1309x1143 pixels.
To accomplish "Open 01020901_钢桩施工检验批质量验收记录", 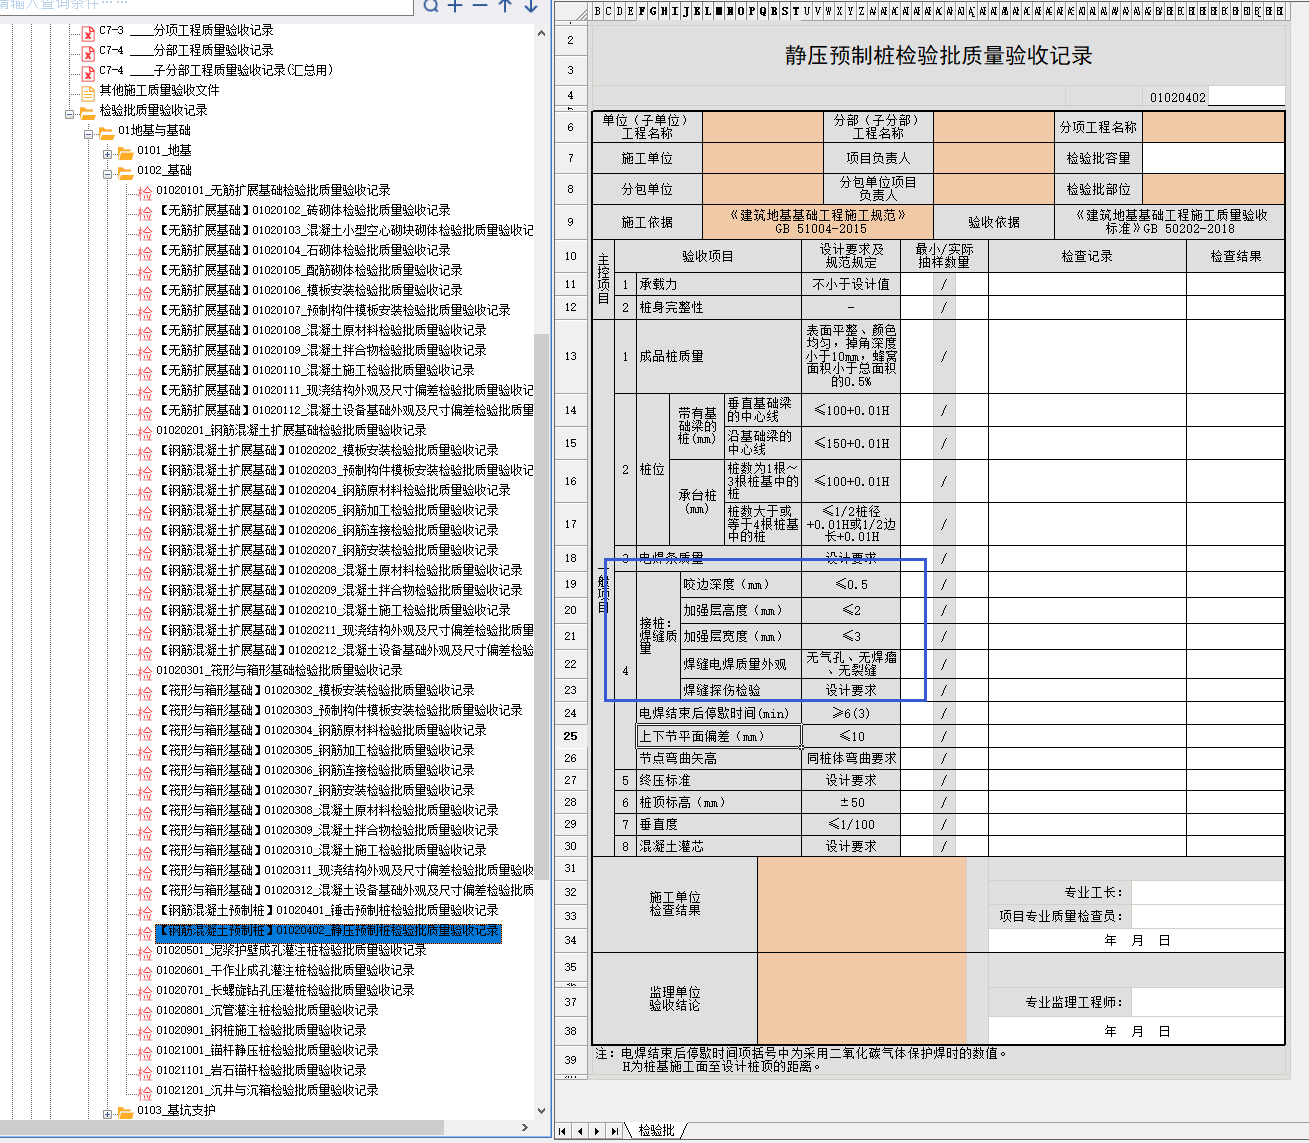I will tap(261, 1030).
